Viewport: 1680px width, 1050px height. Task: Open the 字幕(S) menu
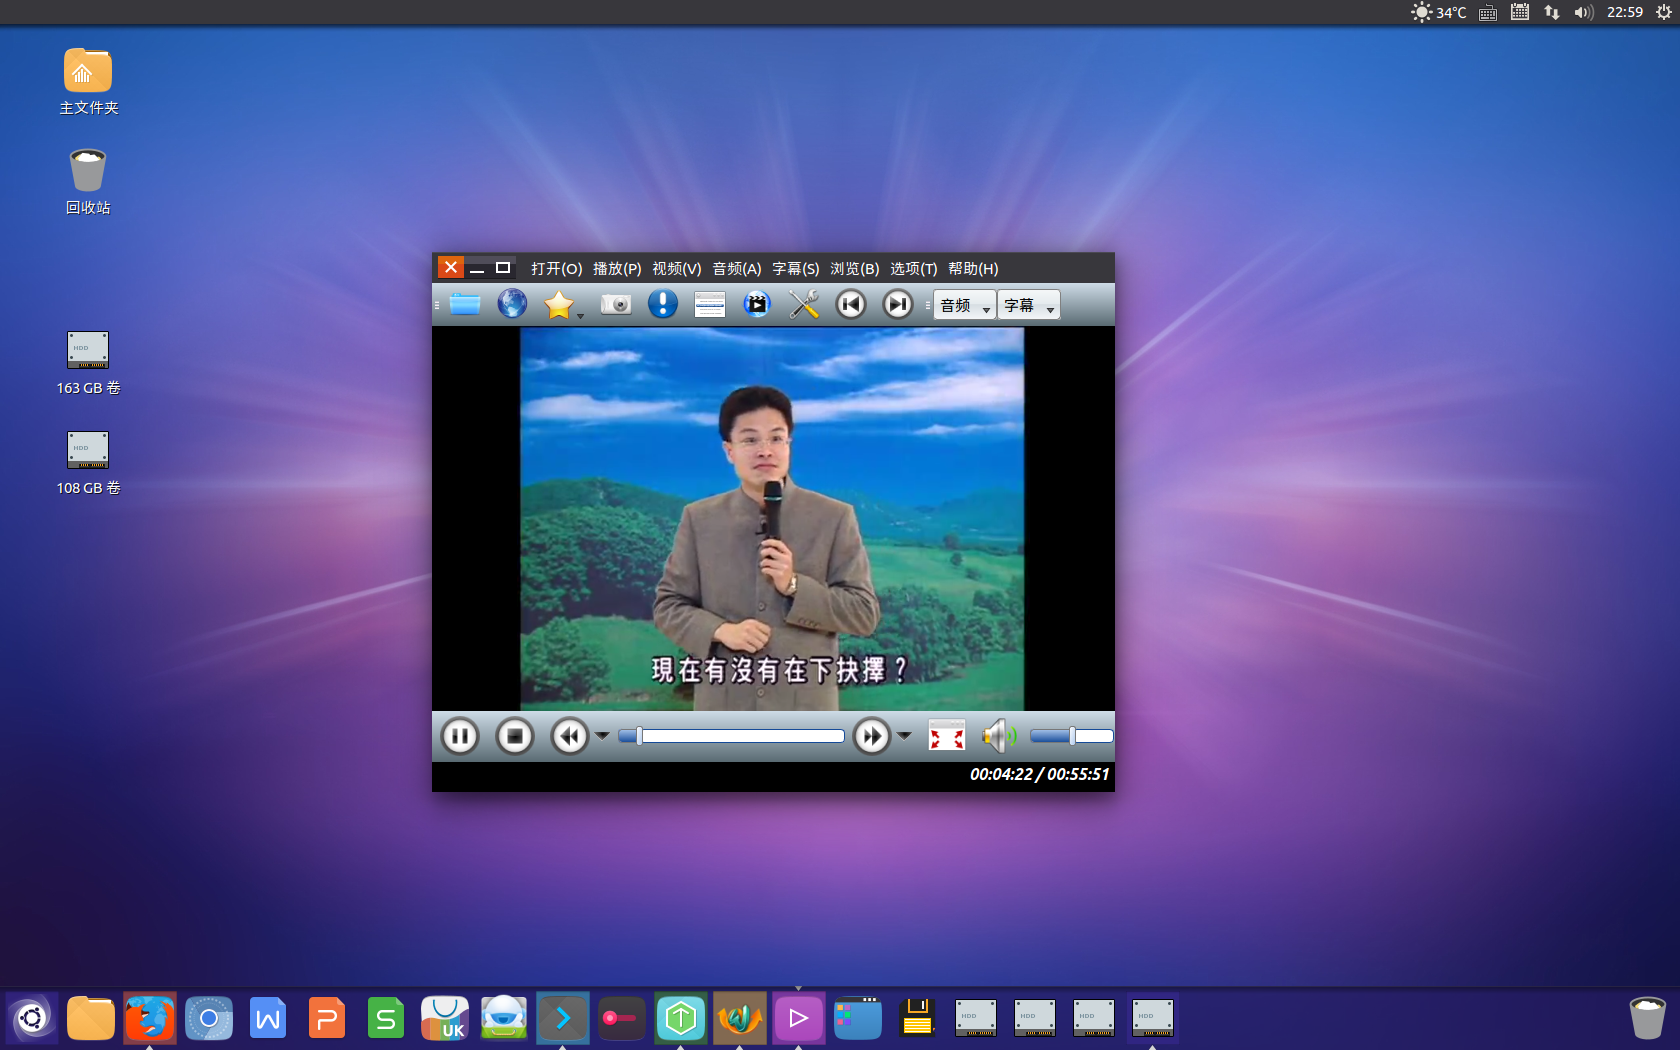click(x=796, y=268)
